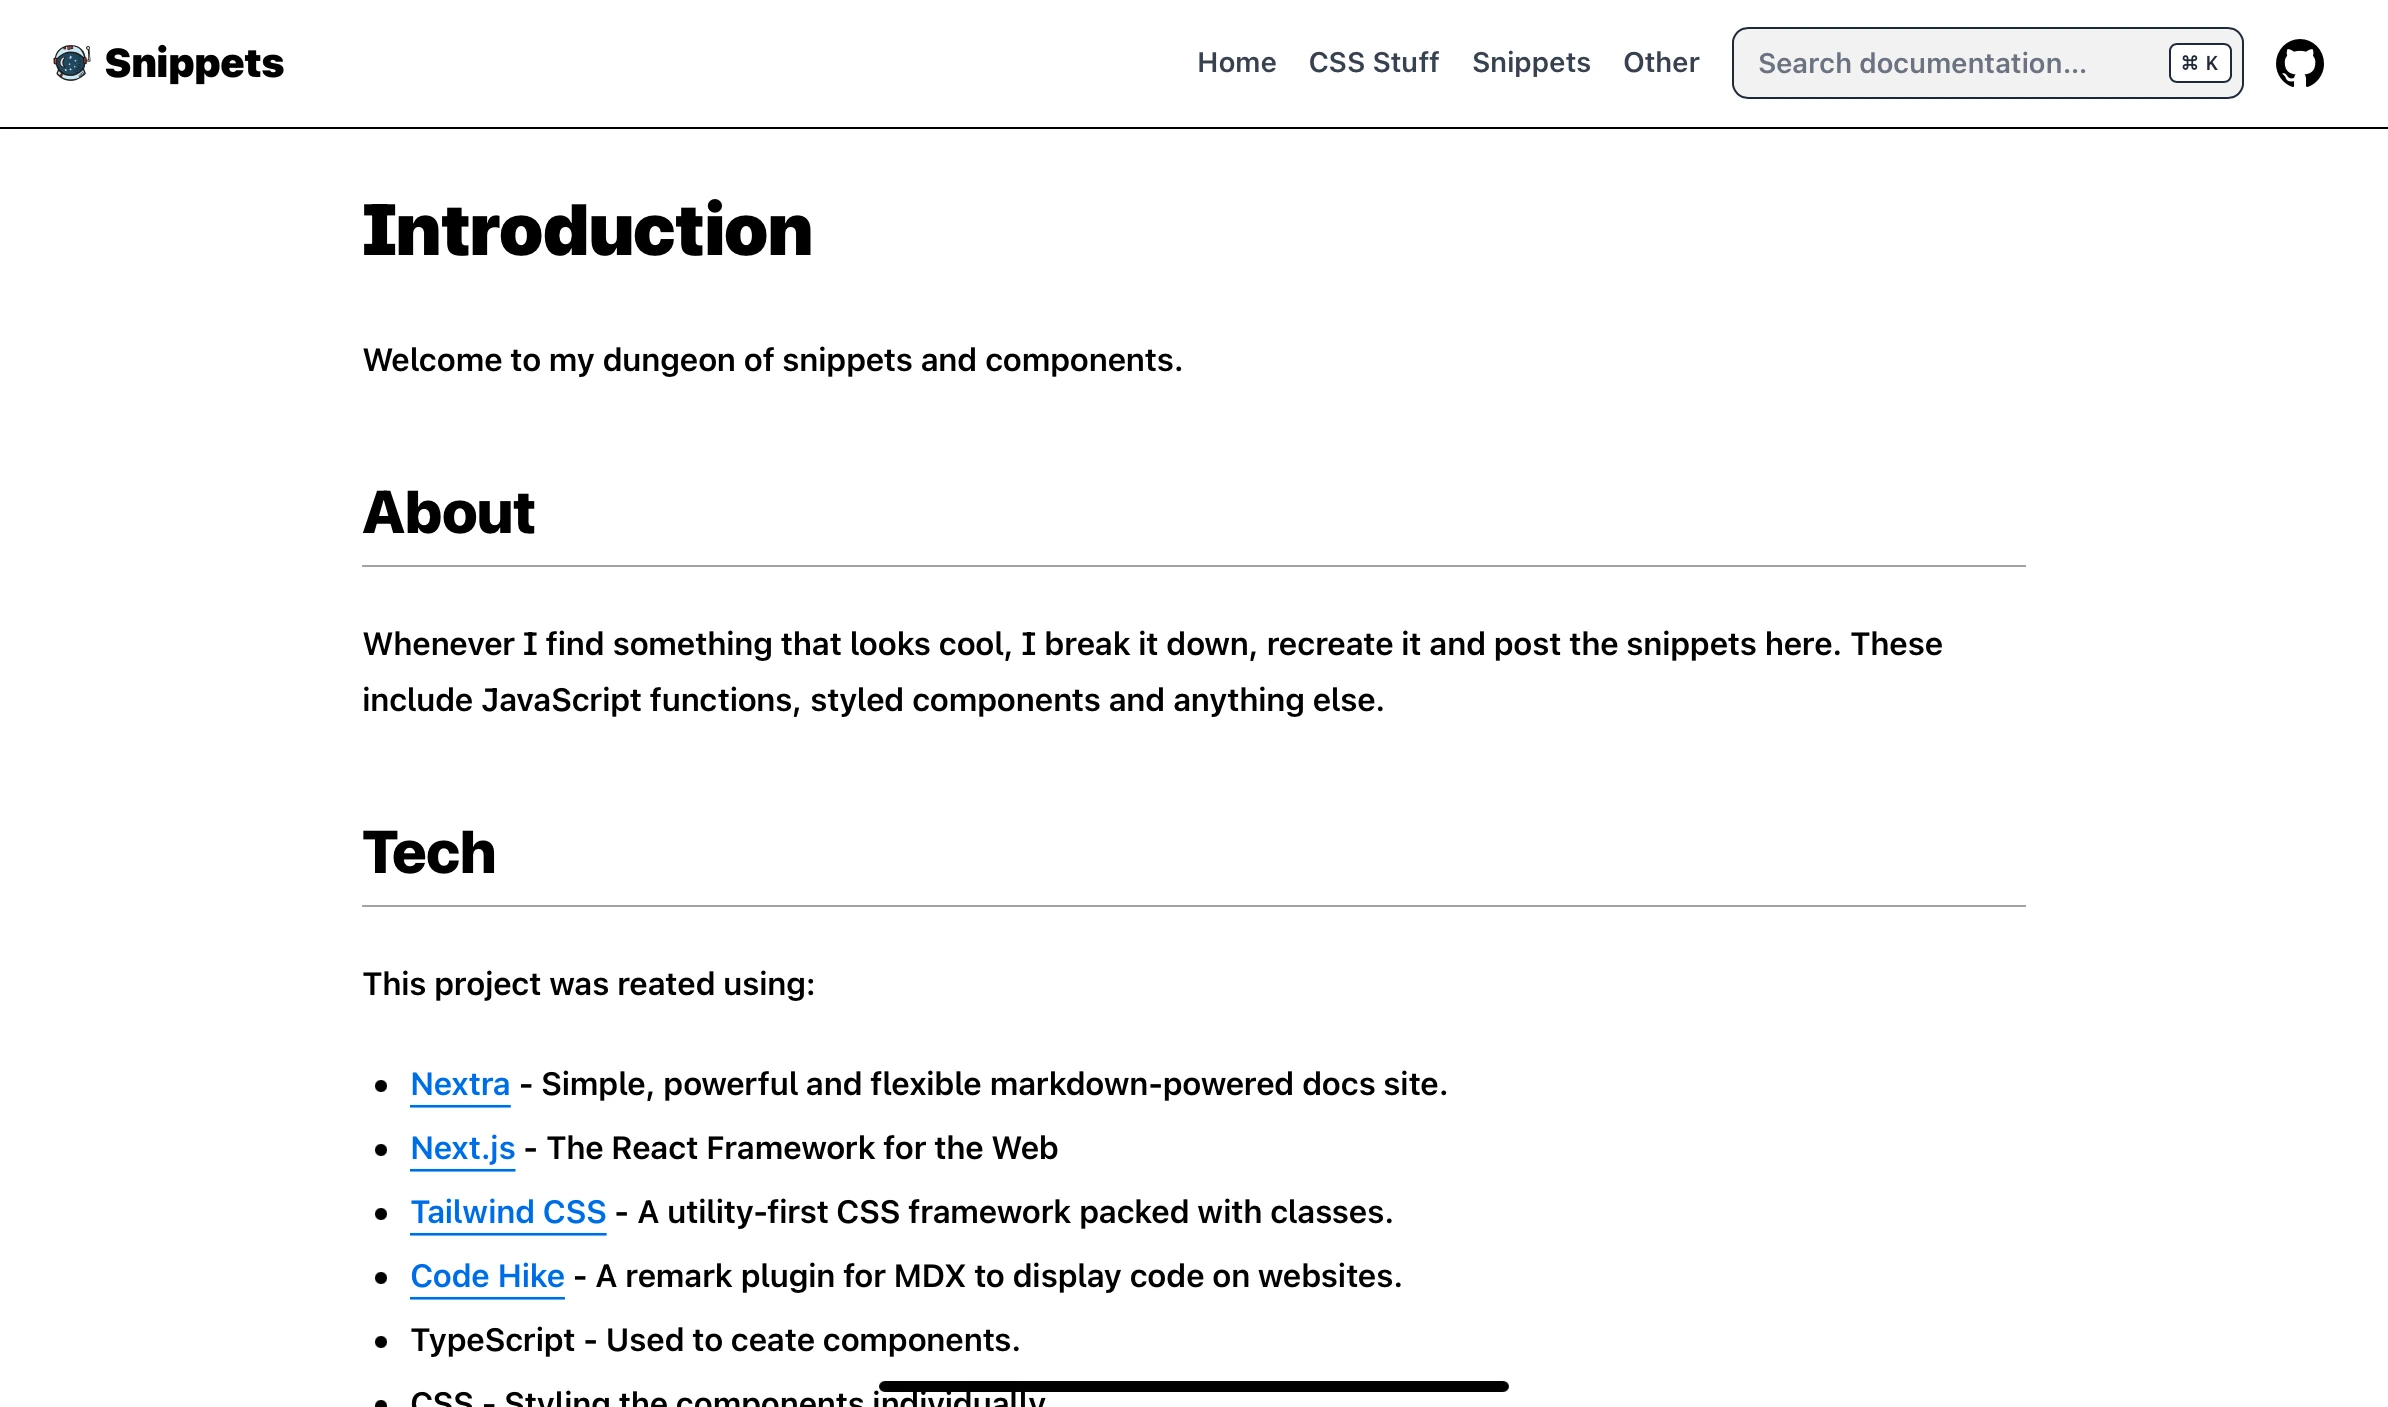This screenshot has height=1407, width=2388.
Task: Follow the Nextra link
Action: point(460,1084)
